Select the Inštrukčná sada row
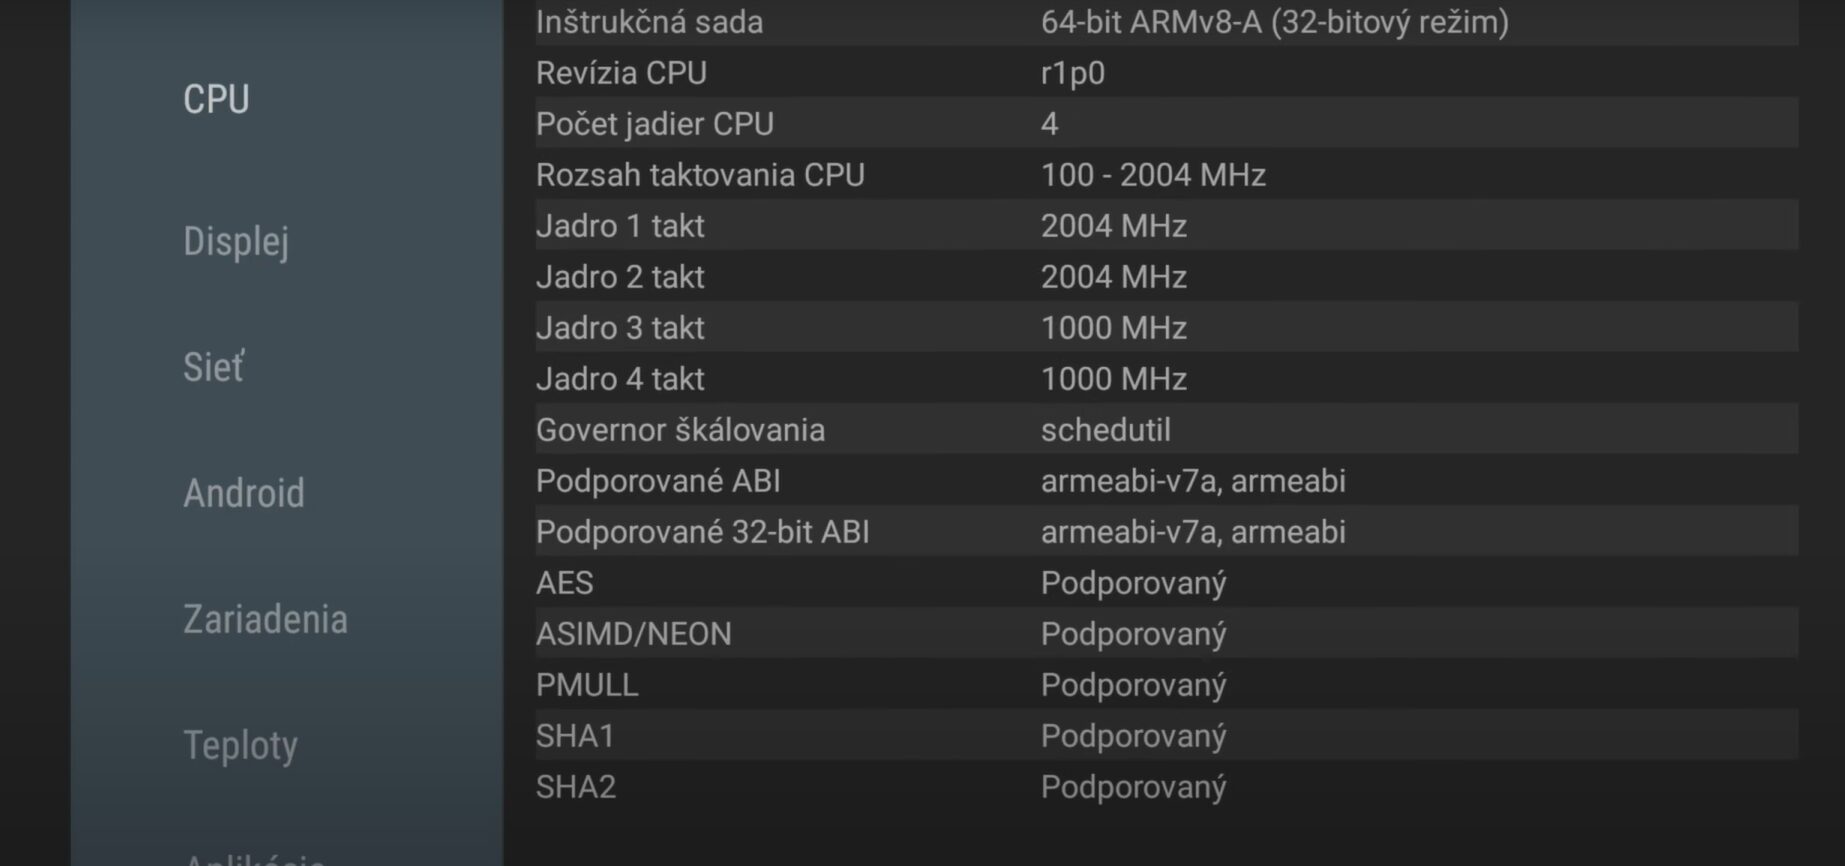 [1166, 22]
